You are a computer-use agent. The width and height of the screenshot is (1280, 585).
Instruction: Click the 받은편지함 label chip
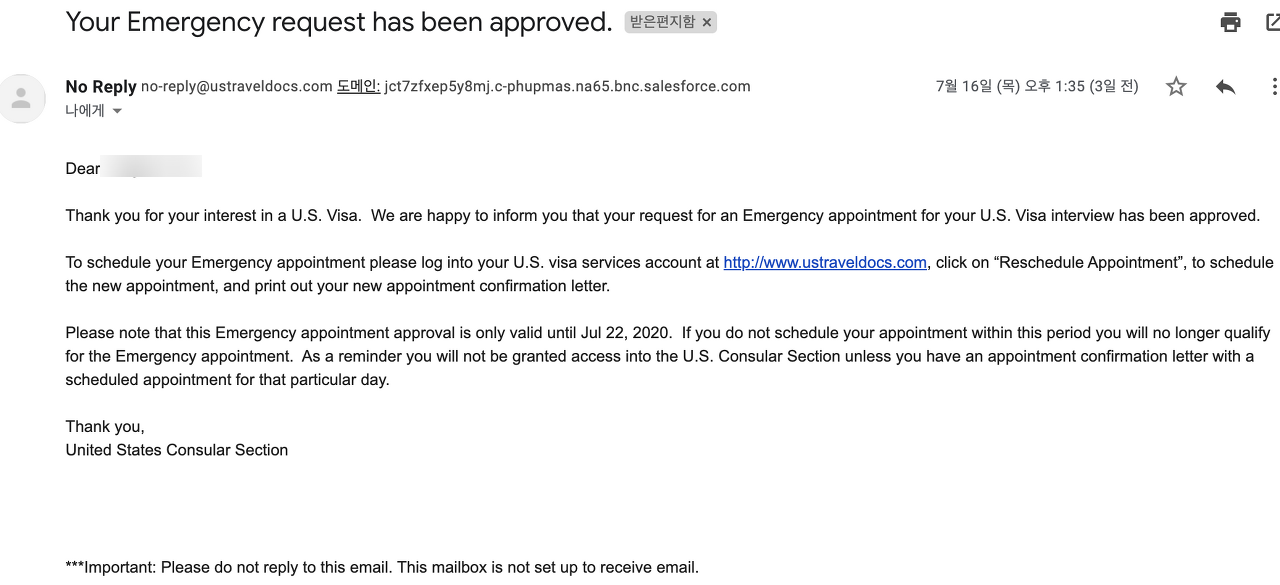point(662,22)
